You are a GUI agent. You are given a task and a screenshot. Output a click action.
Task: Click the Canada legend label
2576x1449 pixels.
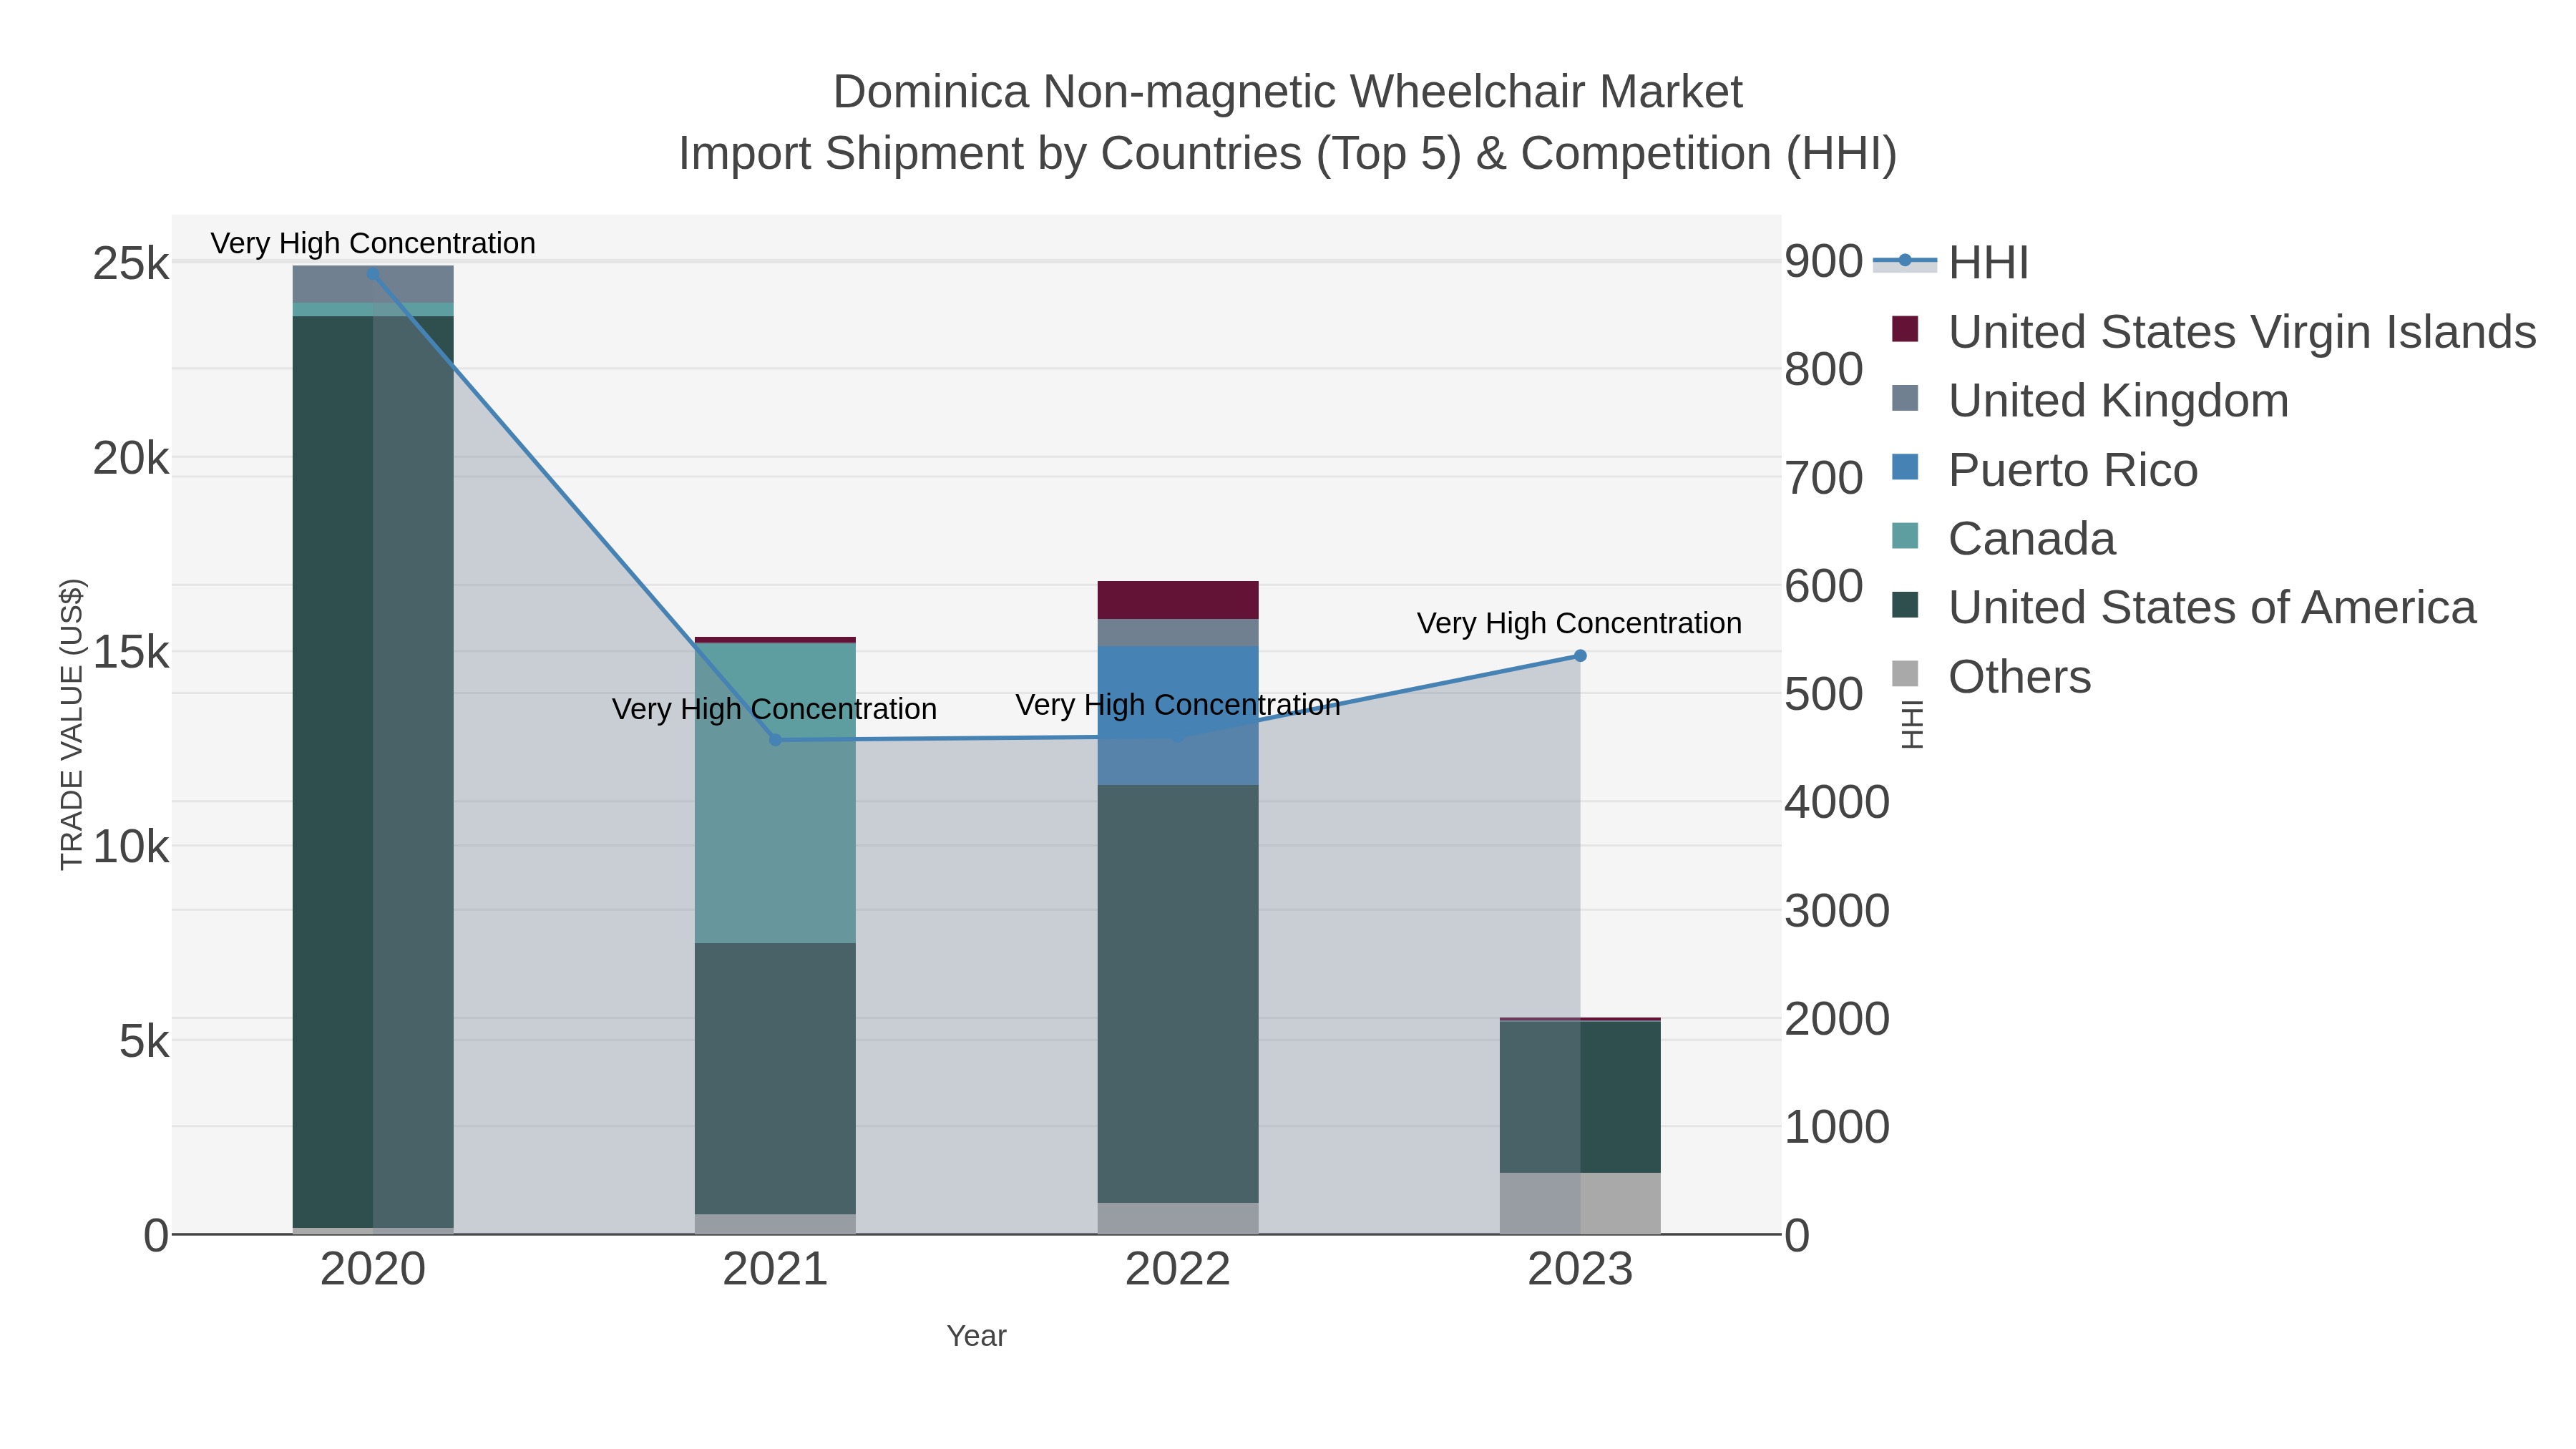[x=2032, y=539]
